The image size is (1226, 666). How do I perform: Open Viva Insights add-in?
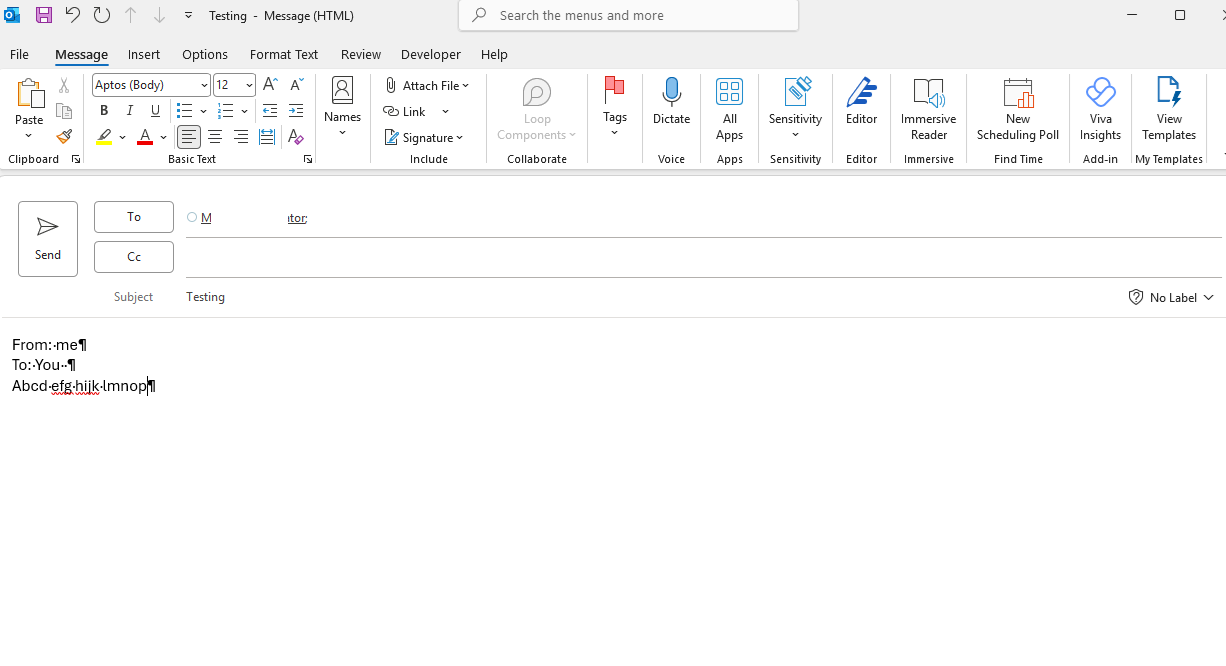coord(1101,110)
